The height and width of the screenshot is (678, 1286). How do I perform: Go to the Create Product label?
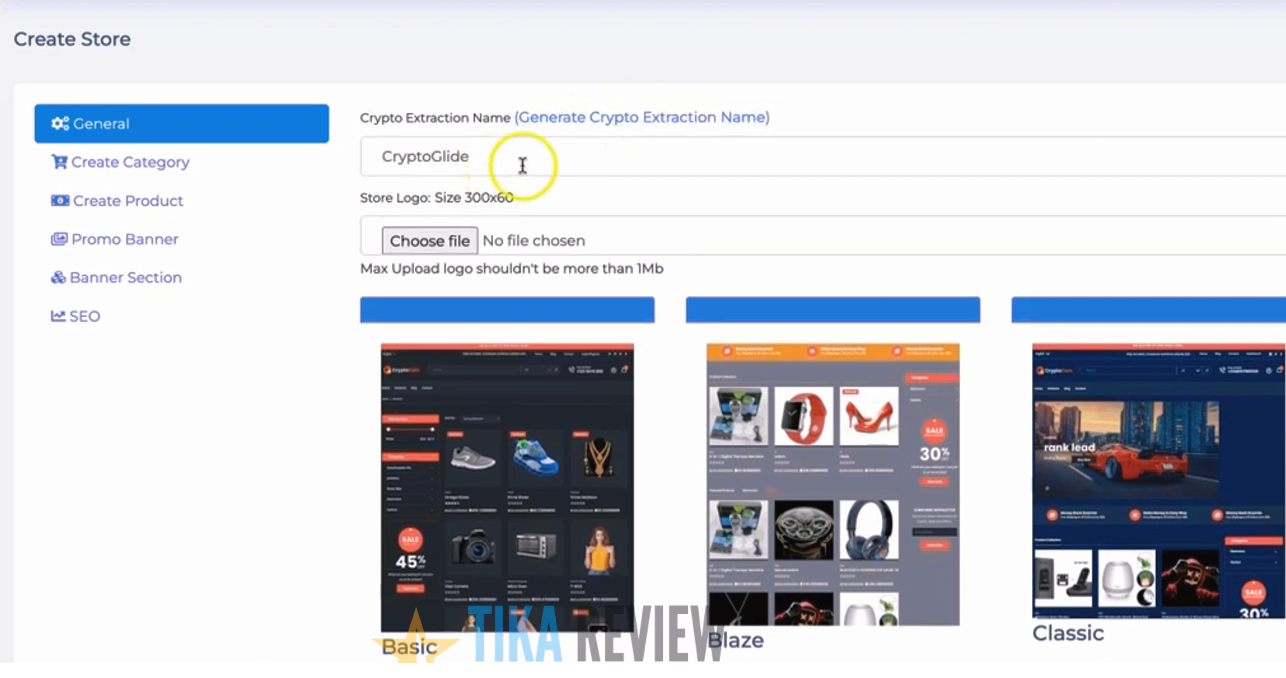[128, 201]
